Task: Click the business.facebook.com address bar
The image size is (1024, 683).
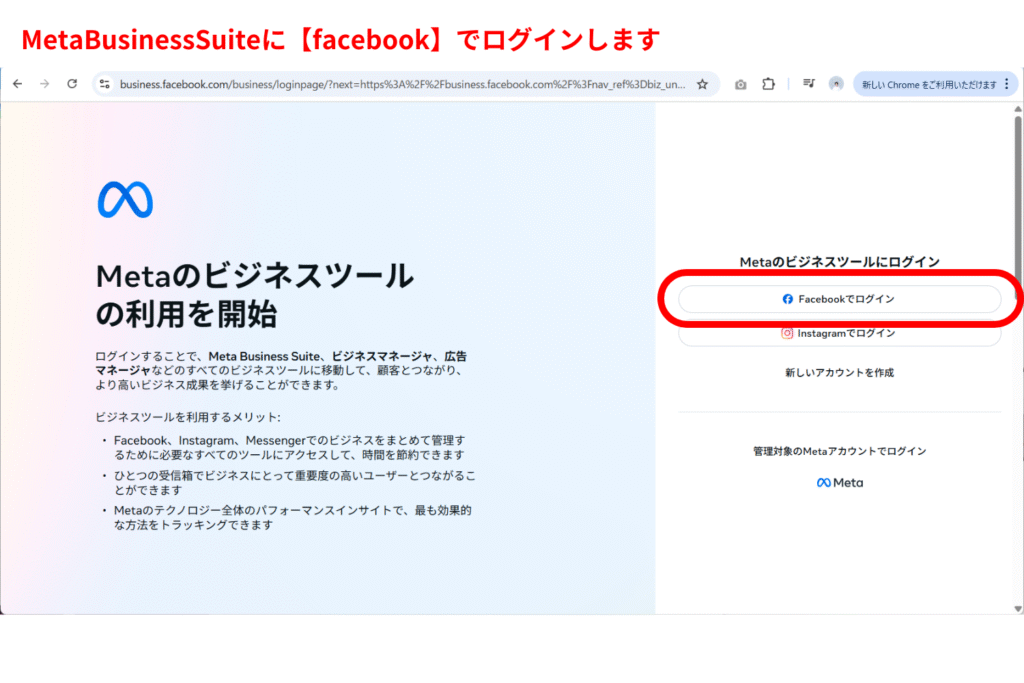Action: [x=400, y=85]
